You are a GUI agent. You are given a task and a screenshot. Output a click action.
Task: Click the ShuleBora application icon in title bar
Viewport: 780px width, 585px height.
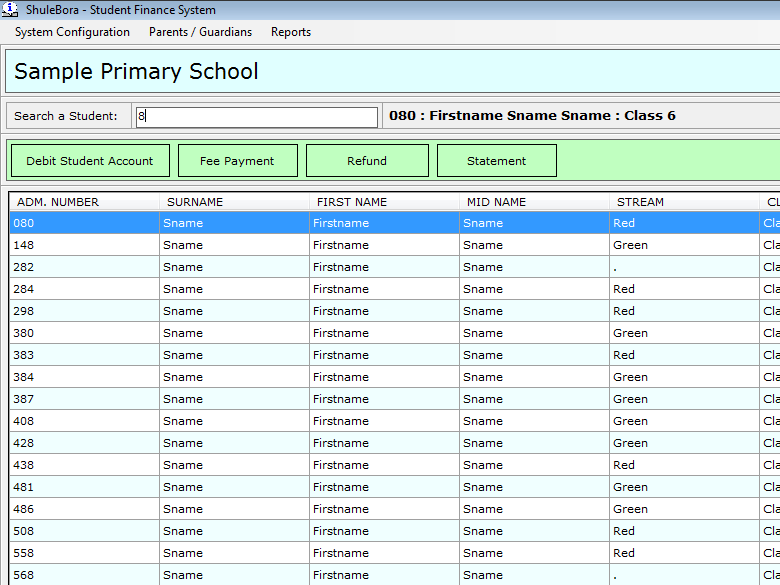(10, 10)
